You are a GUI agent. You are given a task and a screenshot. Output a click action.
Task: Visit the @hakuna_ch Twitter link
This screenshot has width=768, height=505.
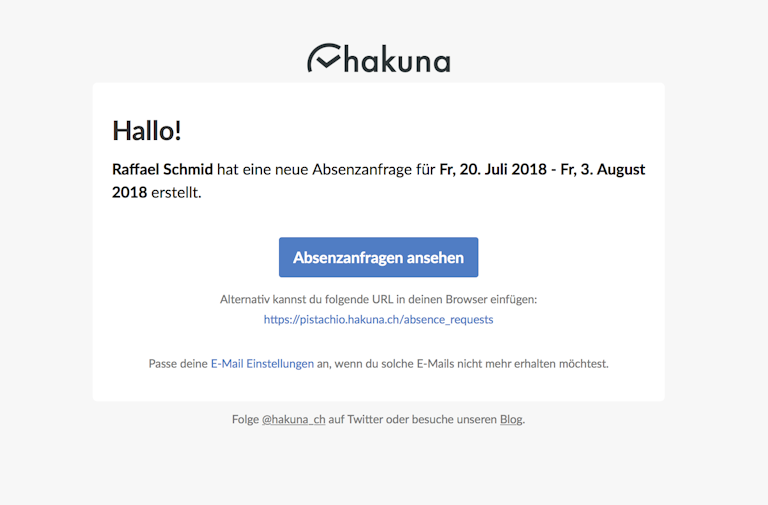pyautogui.click(x=293, y=419)
